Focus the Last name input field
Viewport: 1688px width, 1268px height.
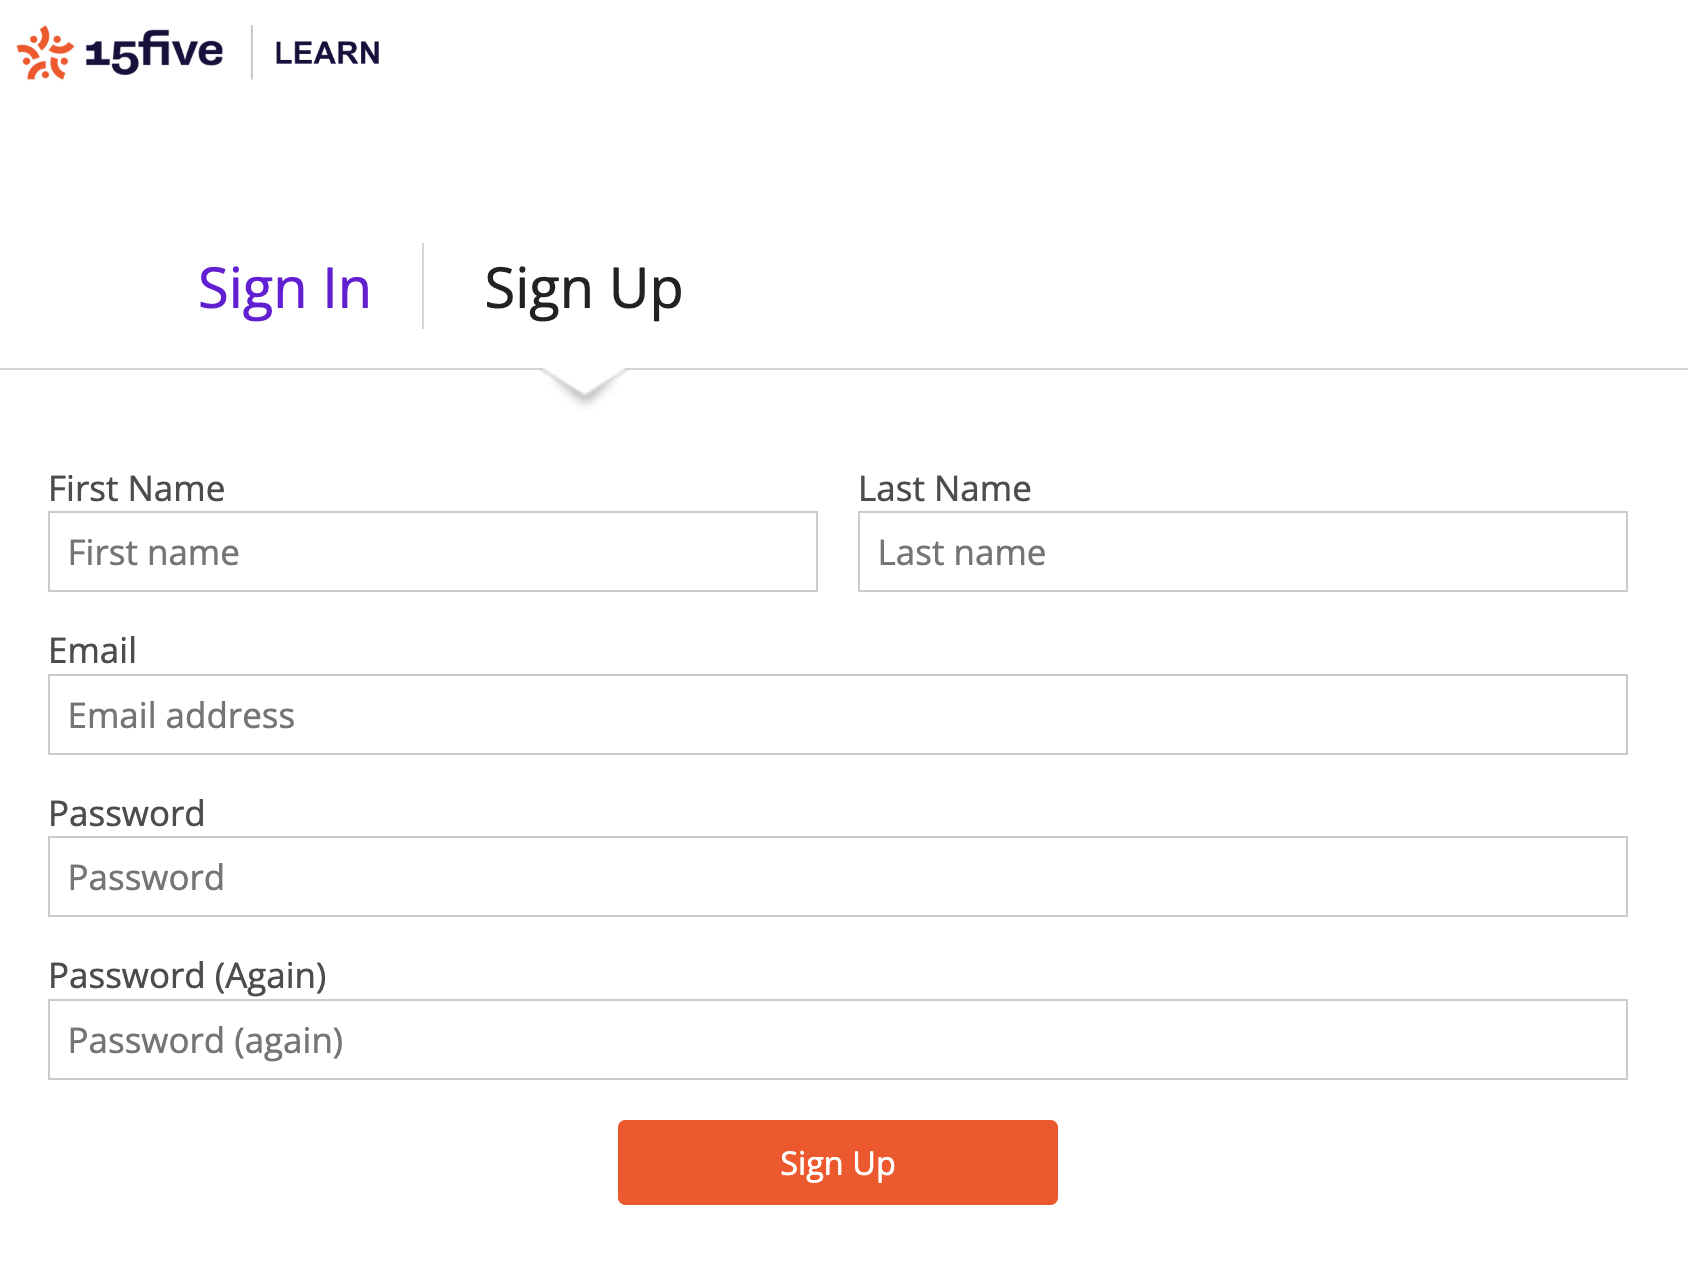[x=1242, y=552]
